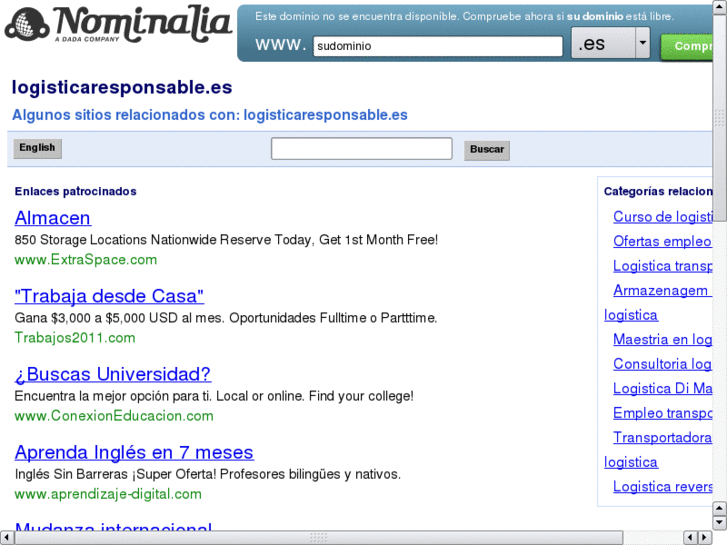The width and height of the screenshot is (727, 545).
Task: Click the Nominalia logo
Action: pos(118,24)
